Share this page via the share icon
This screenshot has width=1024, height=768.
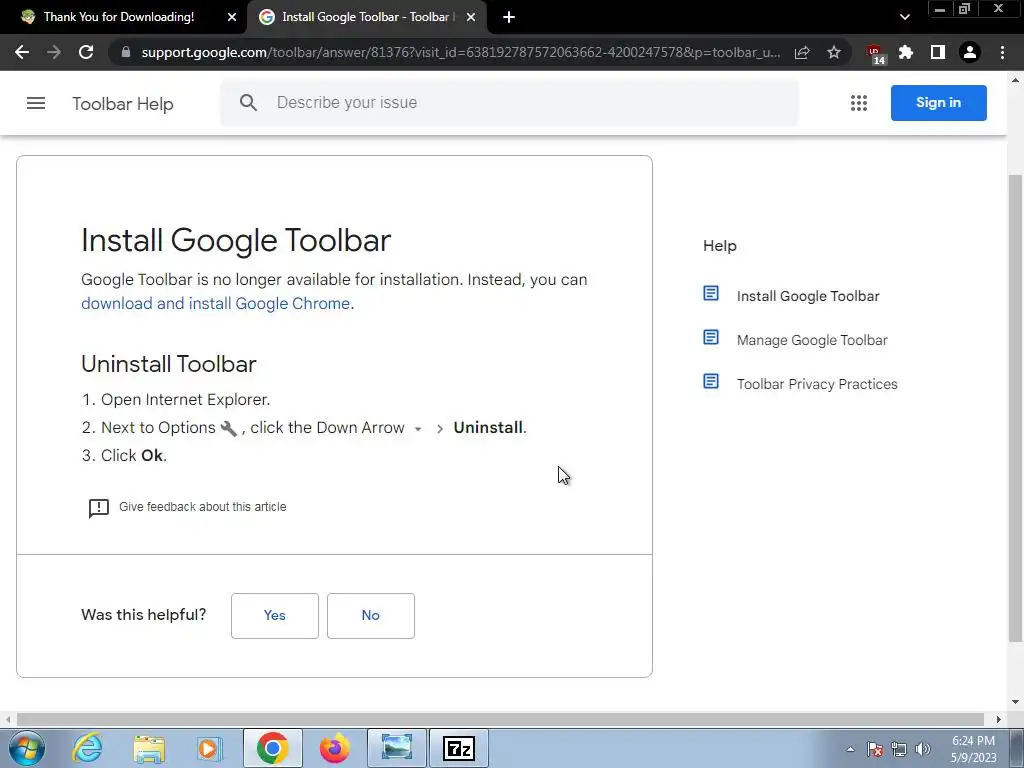(x=802, y=52)
